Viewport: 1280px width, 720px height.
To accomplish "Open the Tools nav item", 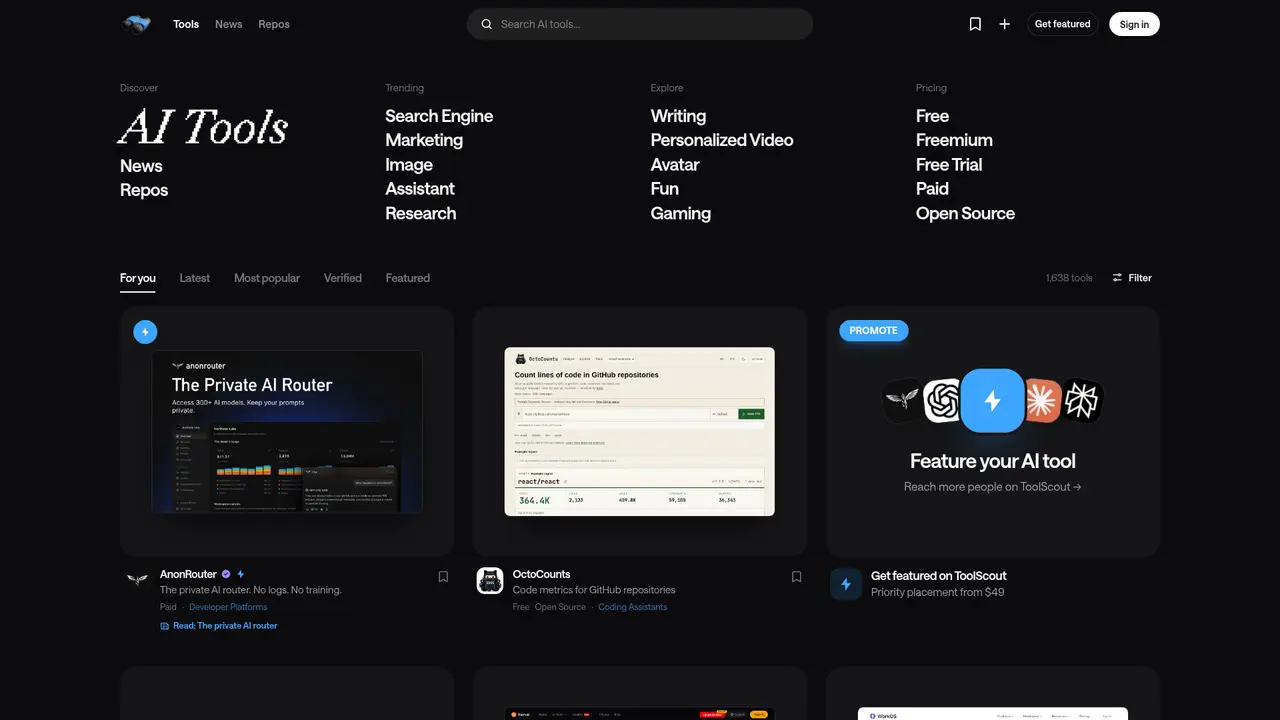I will (186, 24).
